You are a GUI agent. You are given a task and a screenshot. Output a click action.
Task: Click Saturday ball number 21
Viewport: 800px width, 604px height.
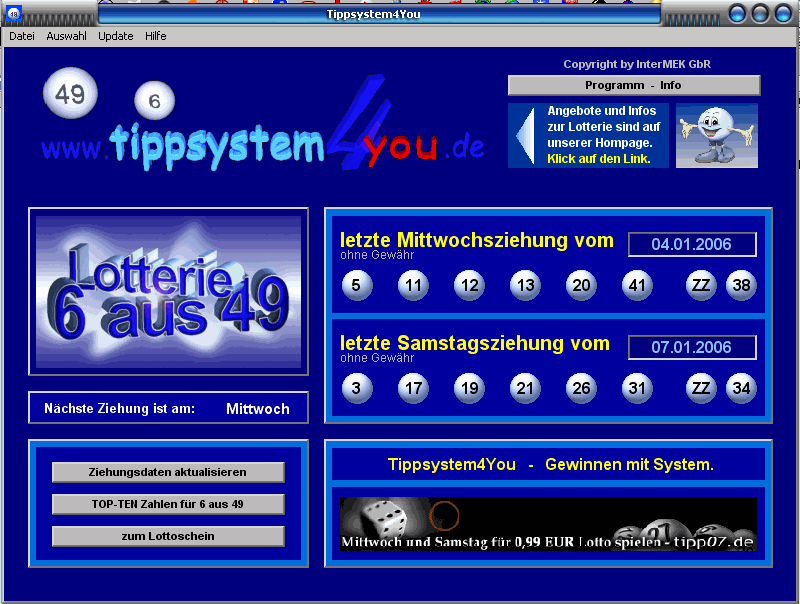pyautogui.click(x=525, y=388)
